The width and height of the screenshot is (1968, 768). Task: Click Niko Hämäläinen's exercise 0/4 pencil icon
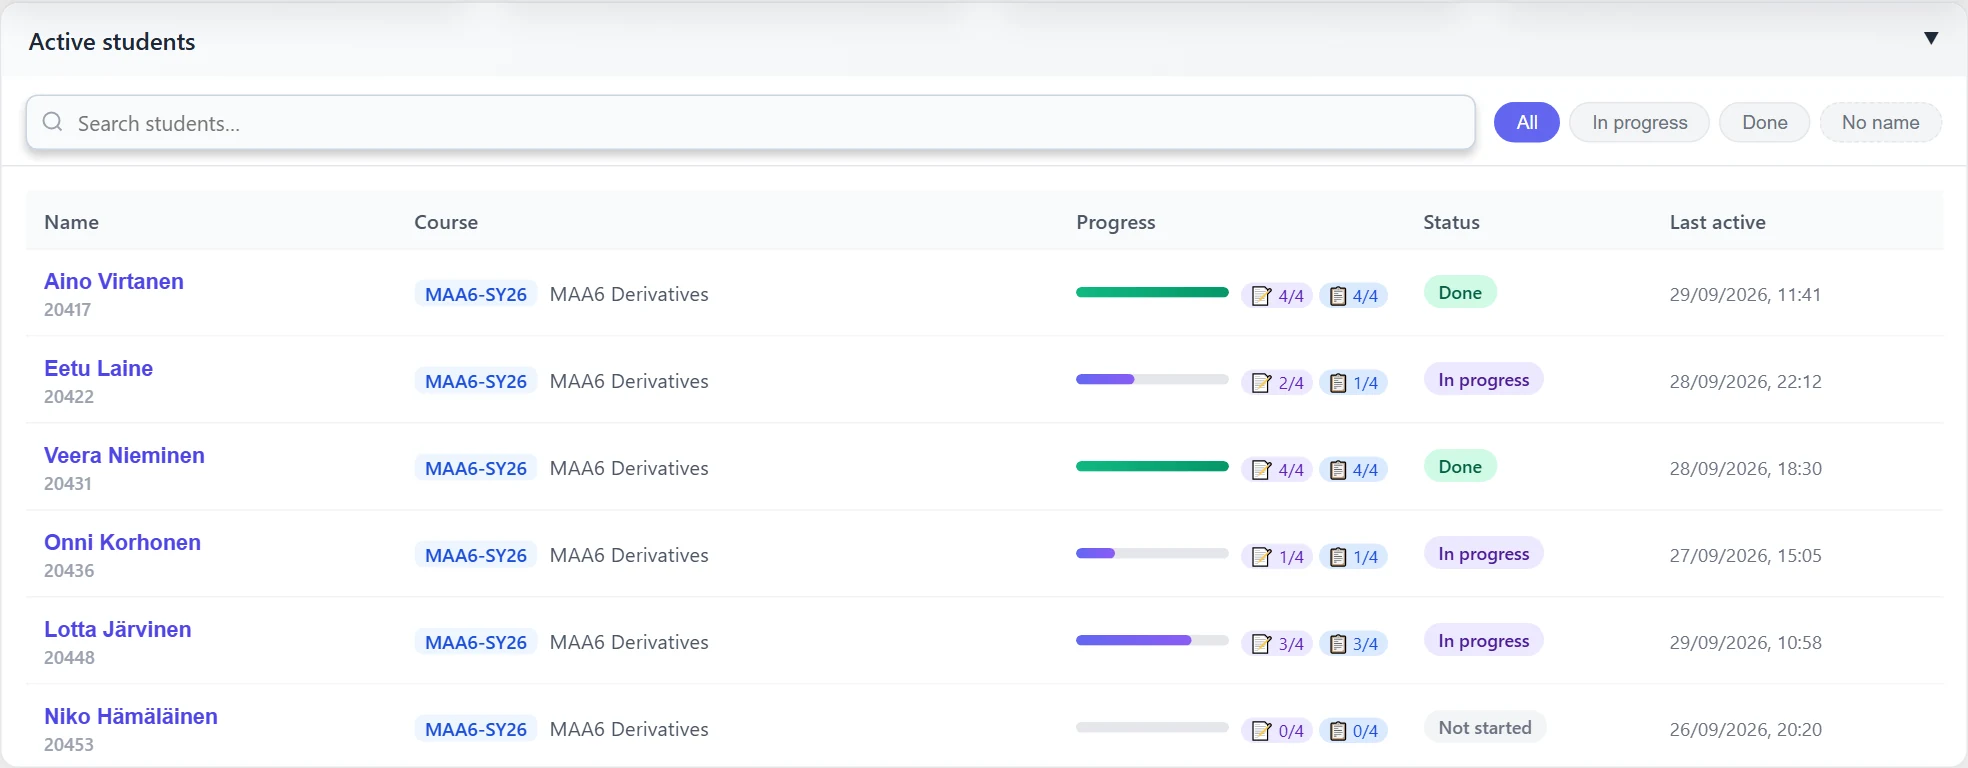click(1261, 731)
